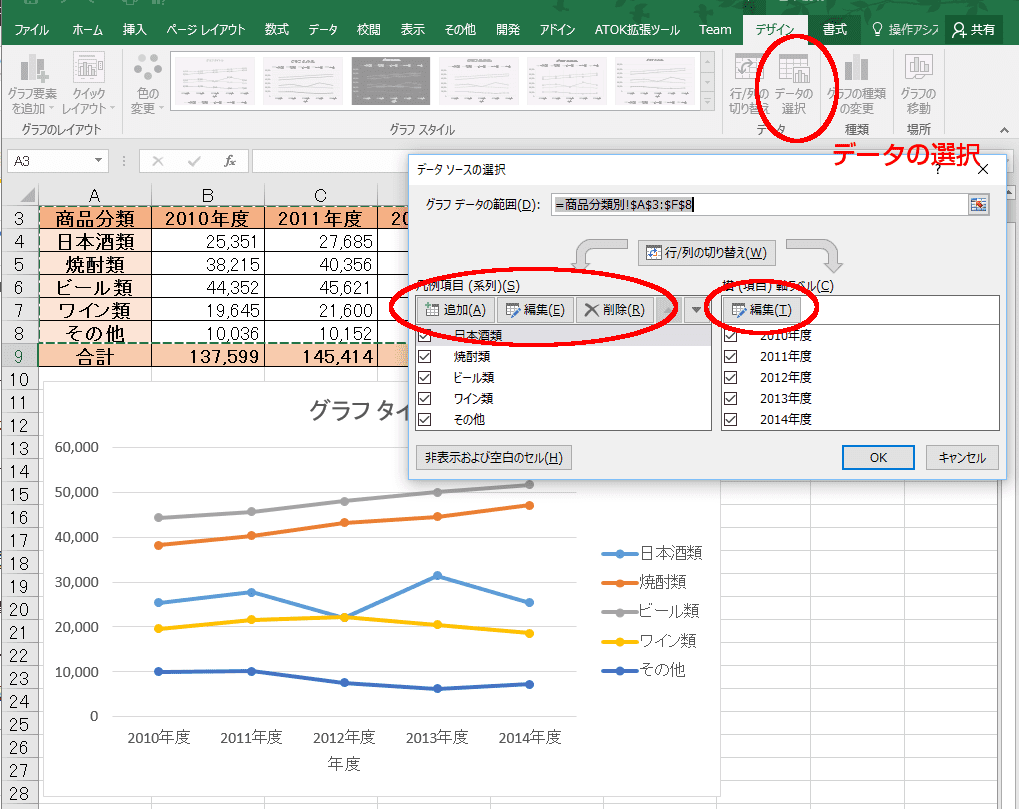Uncheck the 2012年度 axis label checkbox
Image resolution: width=1019 pixels, height=809 pixels.
[730, 377]
